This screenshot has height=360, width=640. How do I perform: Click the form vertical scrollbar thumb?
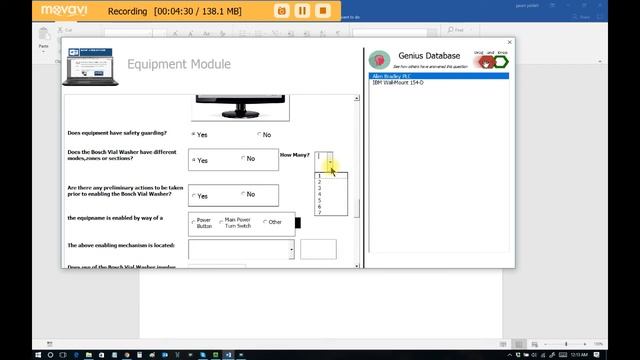click(x=357, y=209)
